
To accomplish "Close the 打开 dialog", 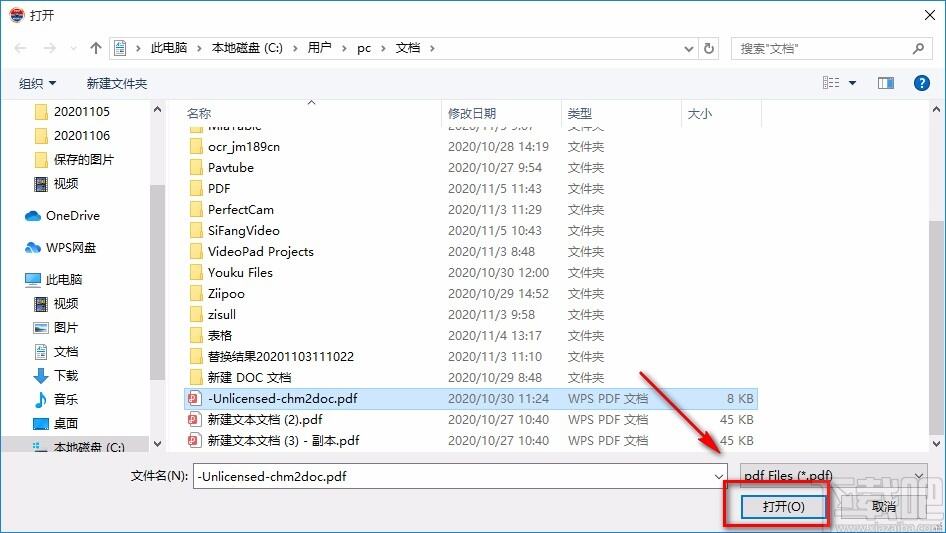I will point(930,15).
